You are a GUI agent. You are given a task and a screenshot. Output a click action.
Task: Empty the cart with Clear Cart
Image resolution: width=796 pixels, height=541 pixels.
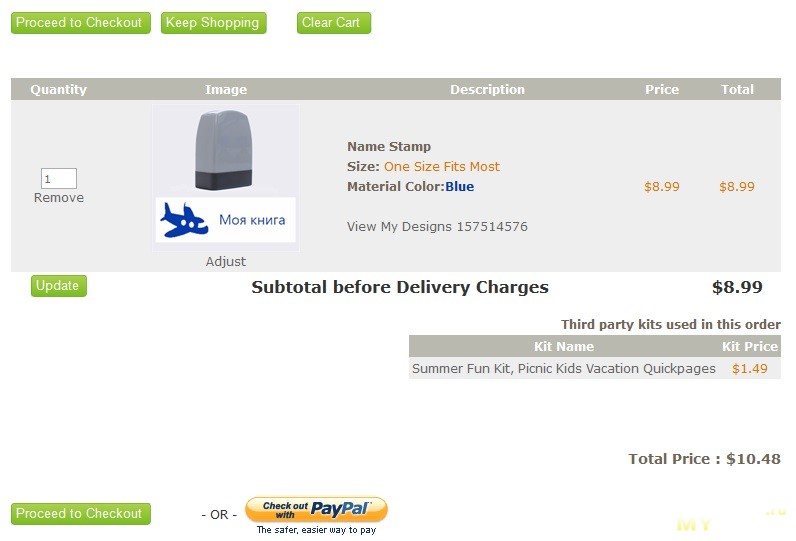coord(334,23)
